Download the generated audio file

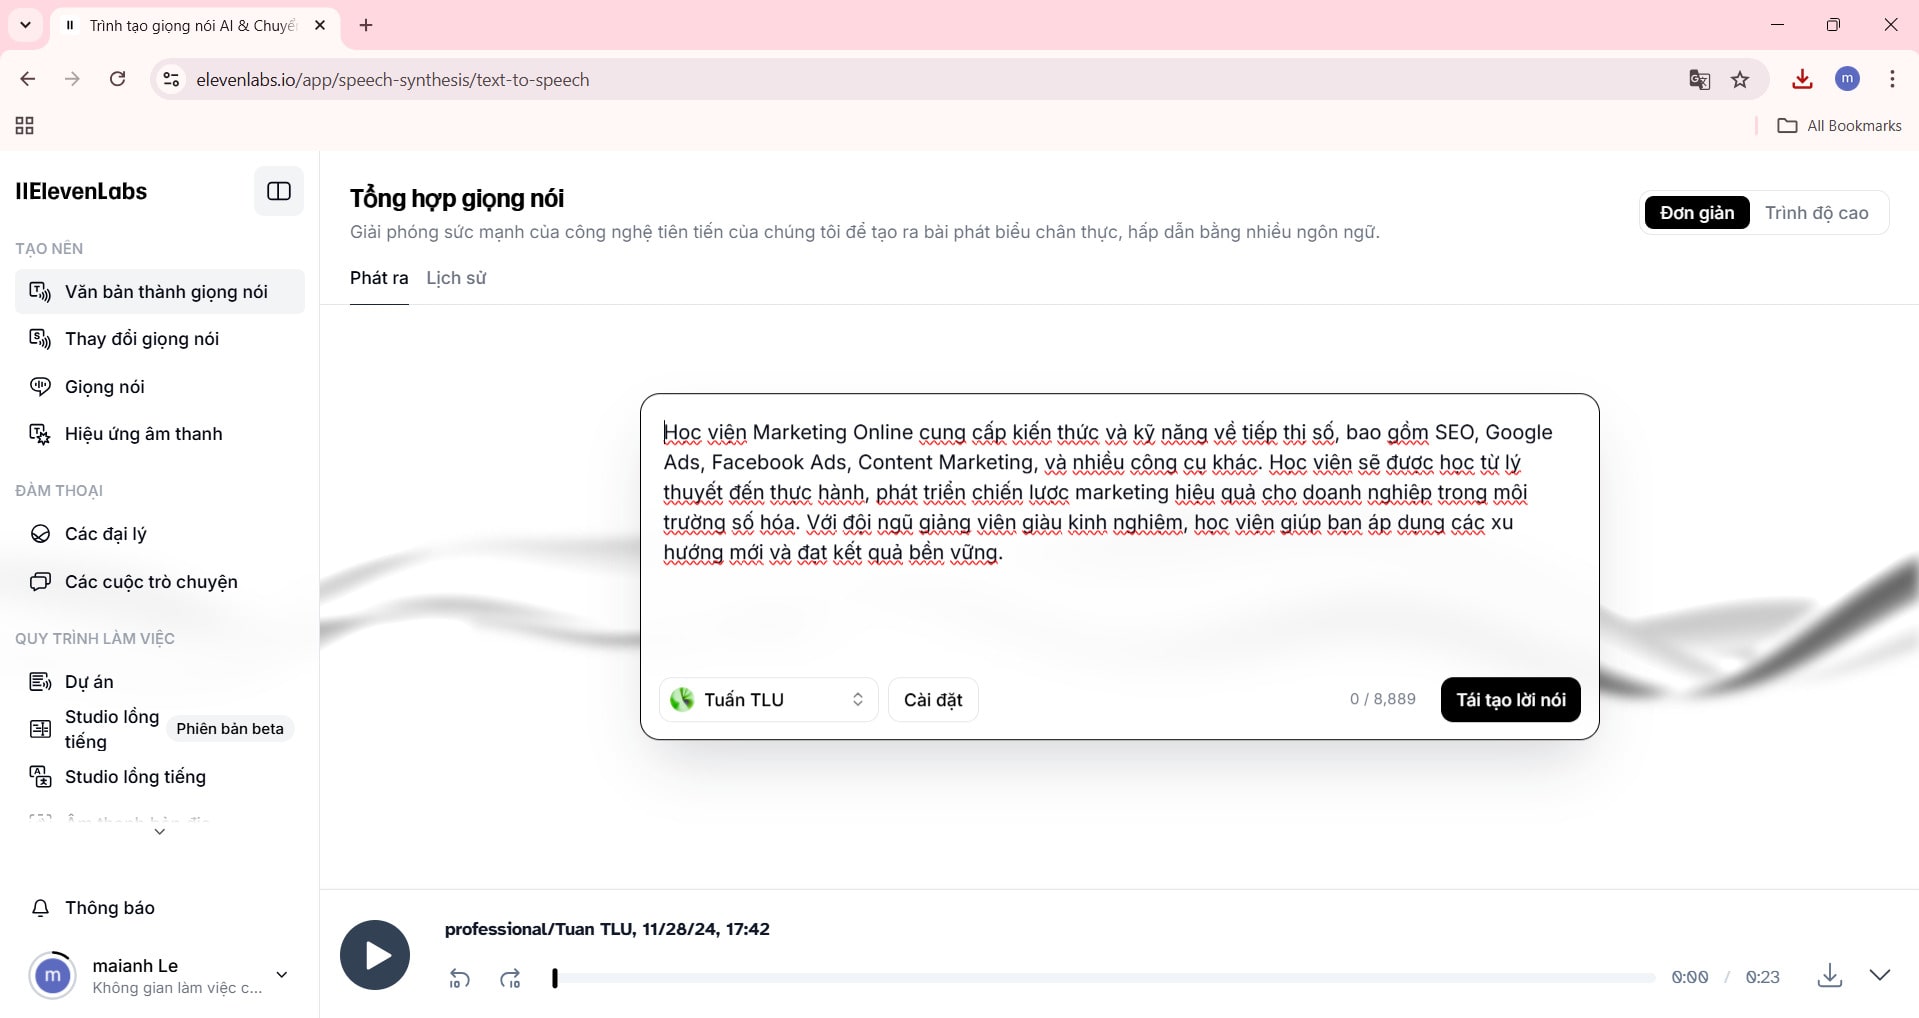click(1829, 976)
